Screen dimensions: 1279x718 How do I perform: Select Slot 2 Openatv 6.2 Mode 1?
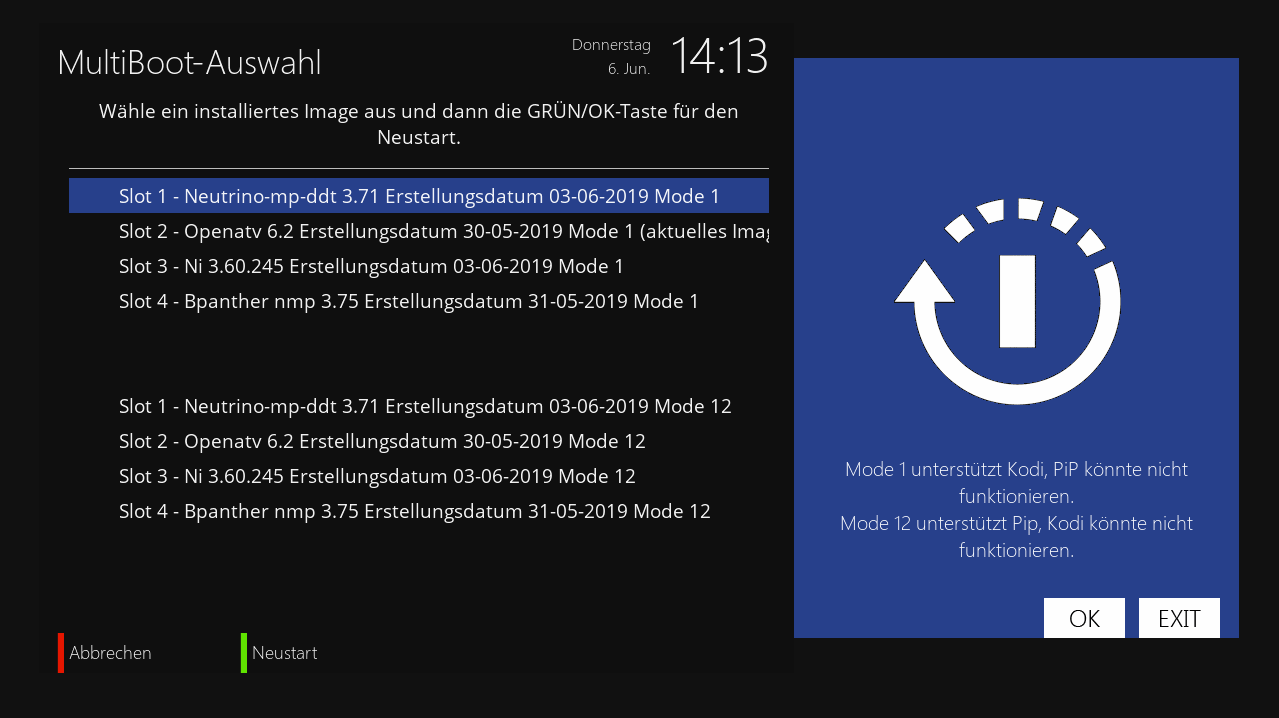click(444, 231)
